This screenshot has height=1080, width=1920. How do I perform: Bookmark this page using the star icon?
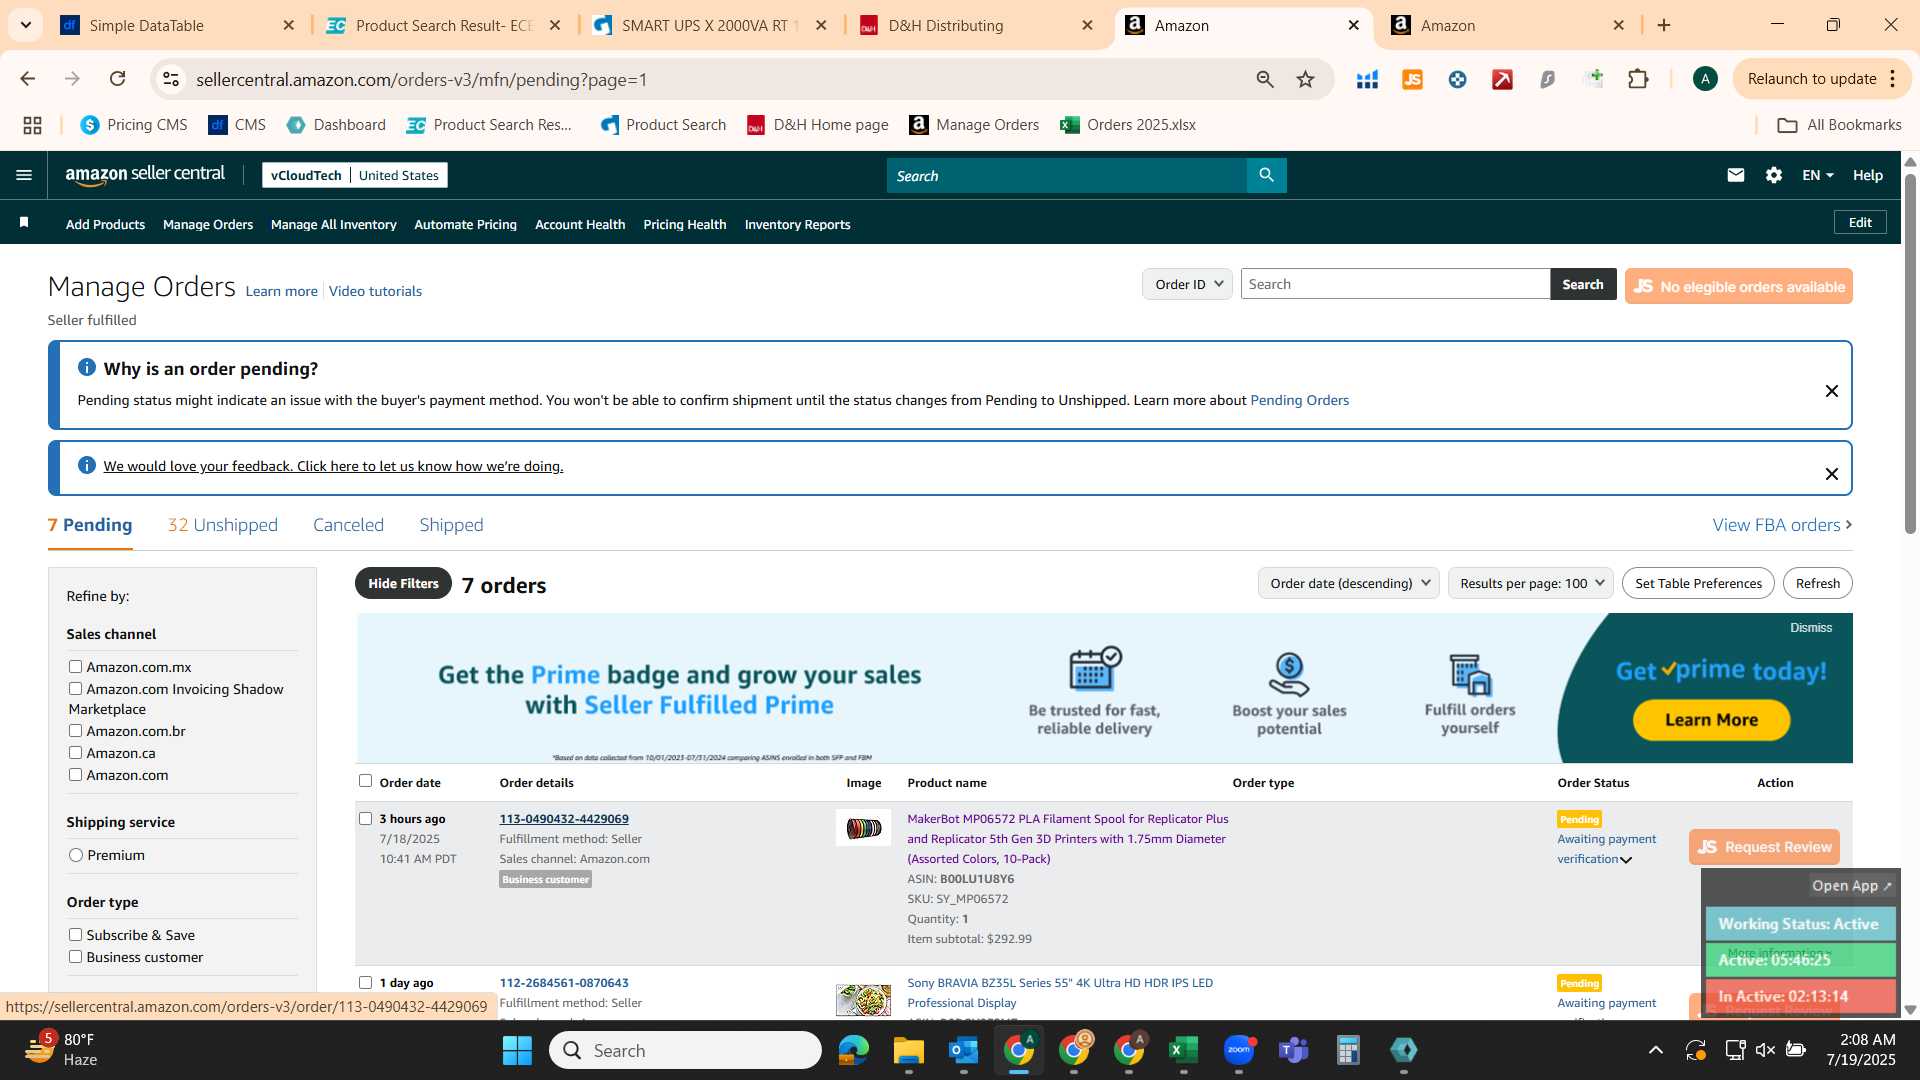[1305, 79]
